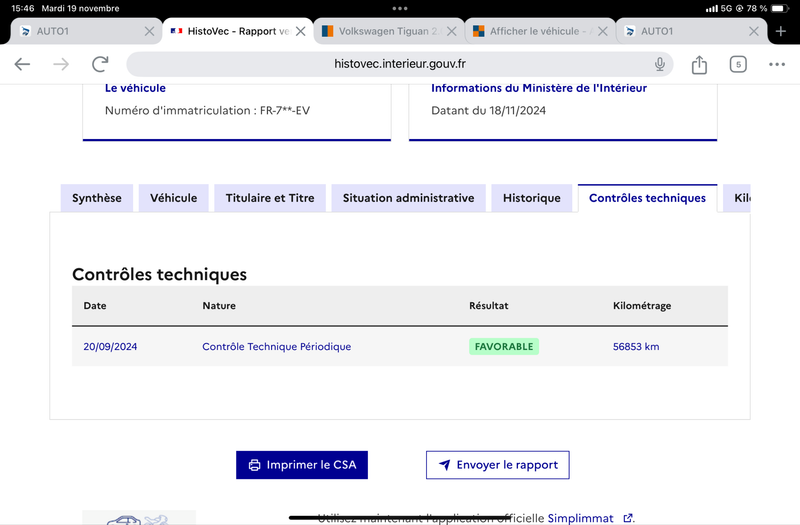Tap the cellular signal bars icon
Viewport: 800px width, 525px height.
click(x=712, y=8)
